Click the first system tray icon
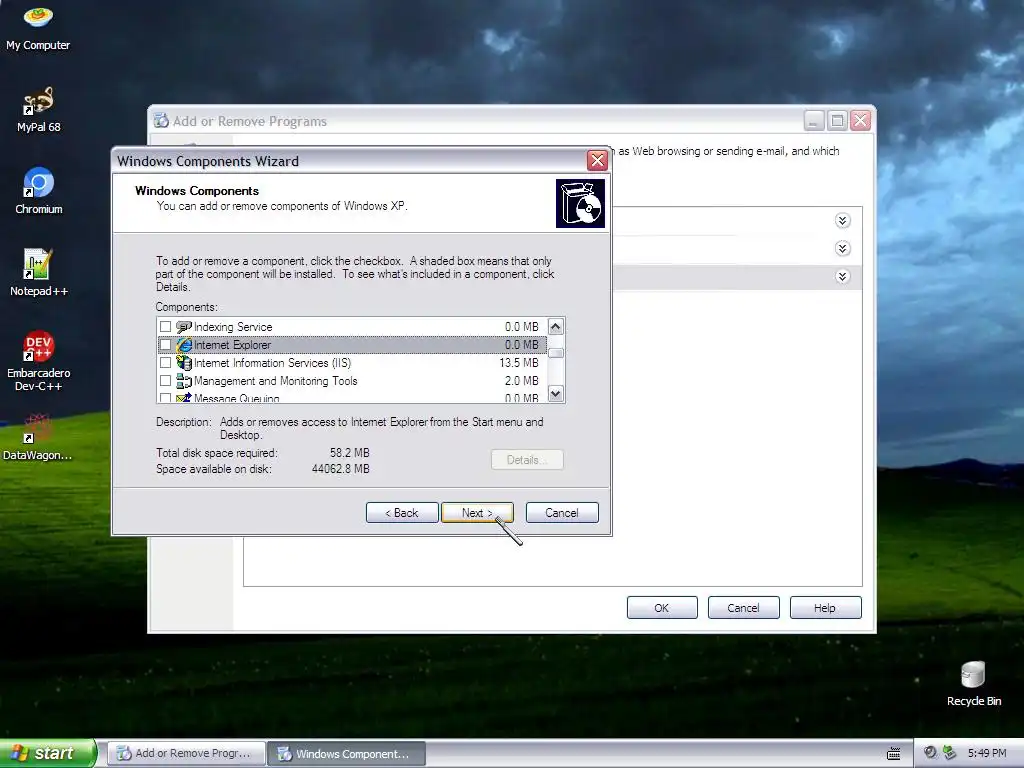1024x768 pixels. pyautogui.click(x=931, y=752)
